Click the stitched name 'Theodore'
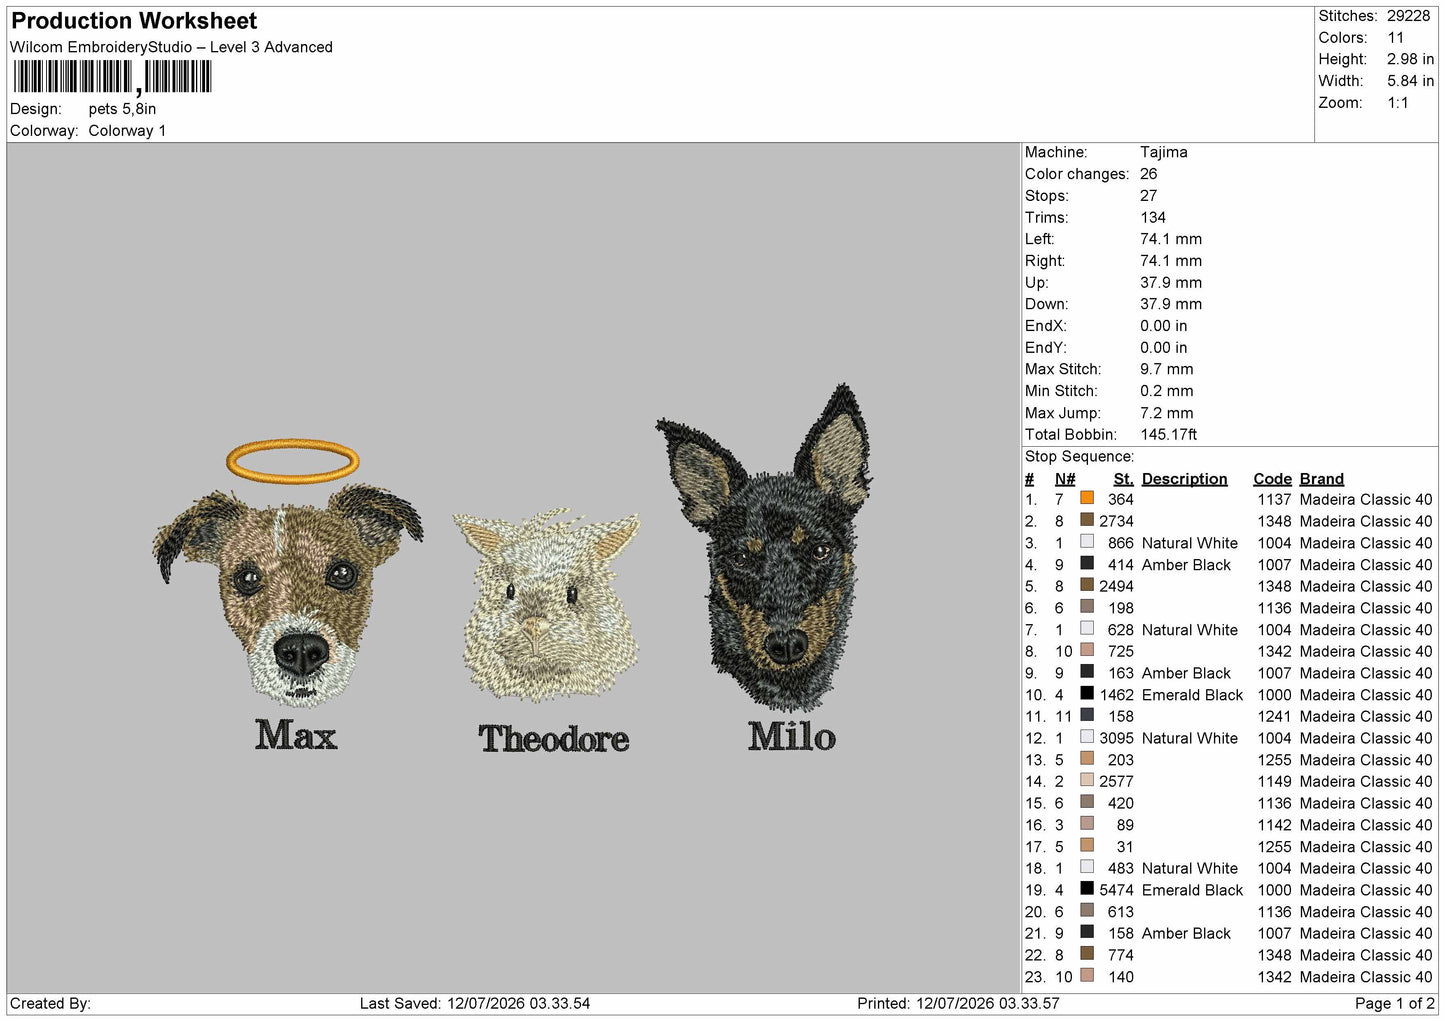1445x1021 pixels. [554, 739]
